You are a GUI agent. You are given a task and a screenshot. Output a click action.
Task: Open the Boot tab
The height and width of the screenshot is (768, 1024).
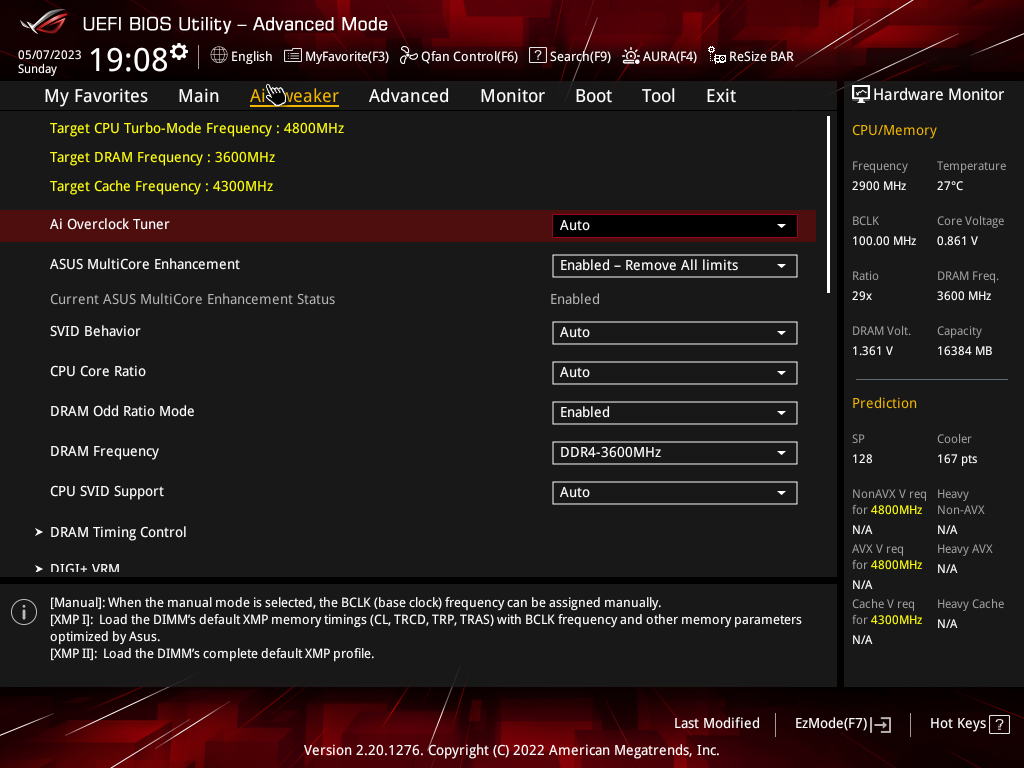[593, 96]
